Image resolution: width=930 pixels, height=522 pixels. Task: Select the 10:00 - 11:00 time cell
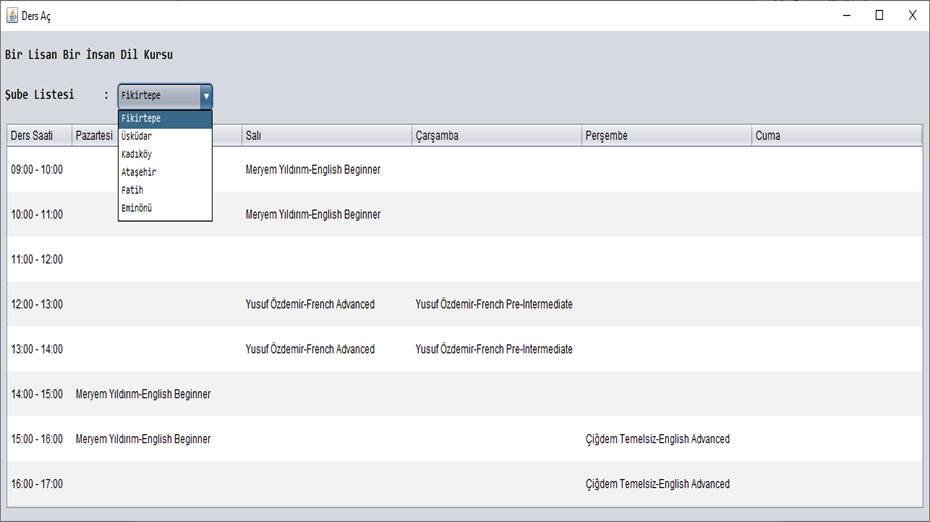[39, 215]
